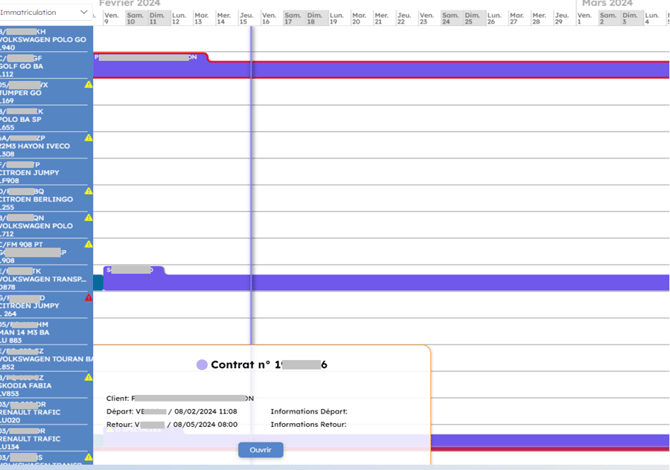
Task: Click warning icon on Hayon Iveco row
Action: coord(88,138)
